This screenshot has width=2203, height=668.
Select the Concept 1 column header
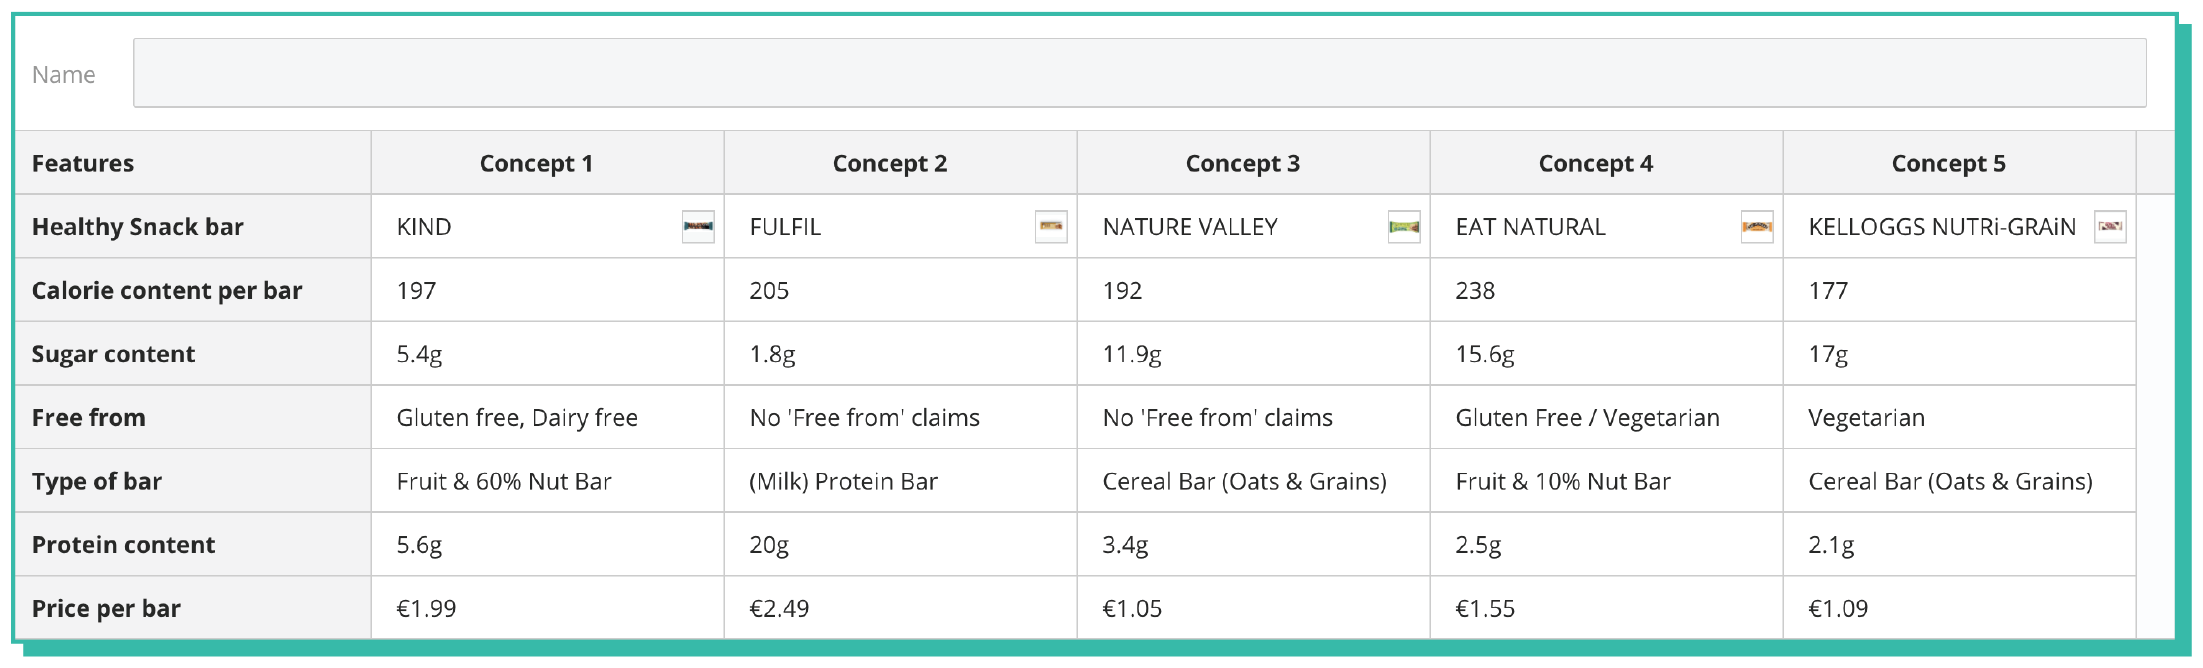pyautogui.click(x=536, y=163)
